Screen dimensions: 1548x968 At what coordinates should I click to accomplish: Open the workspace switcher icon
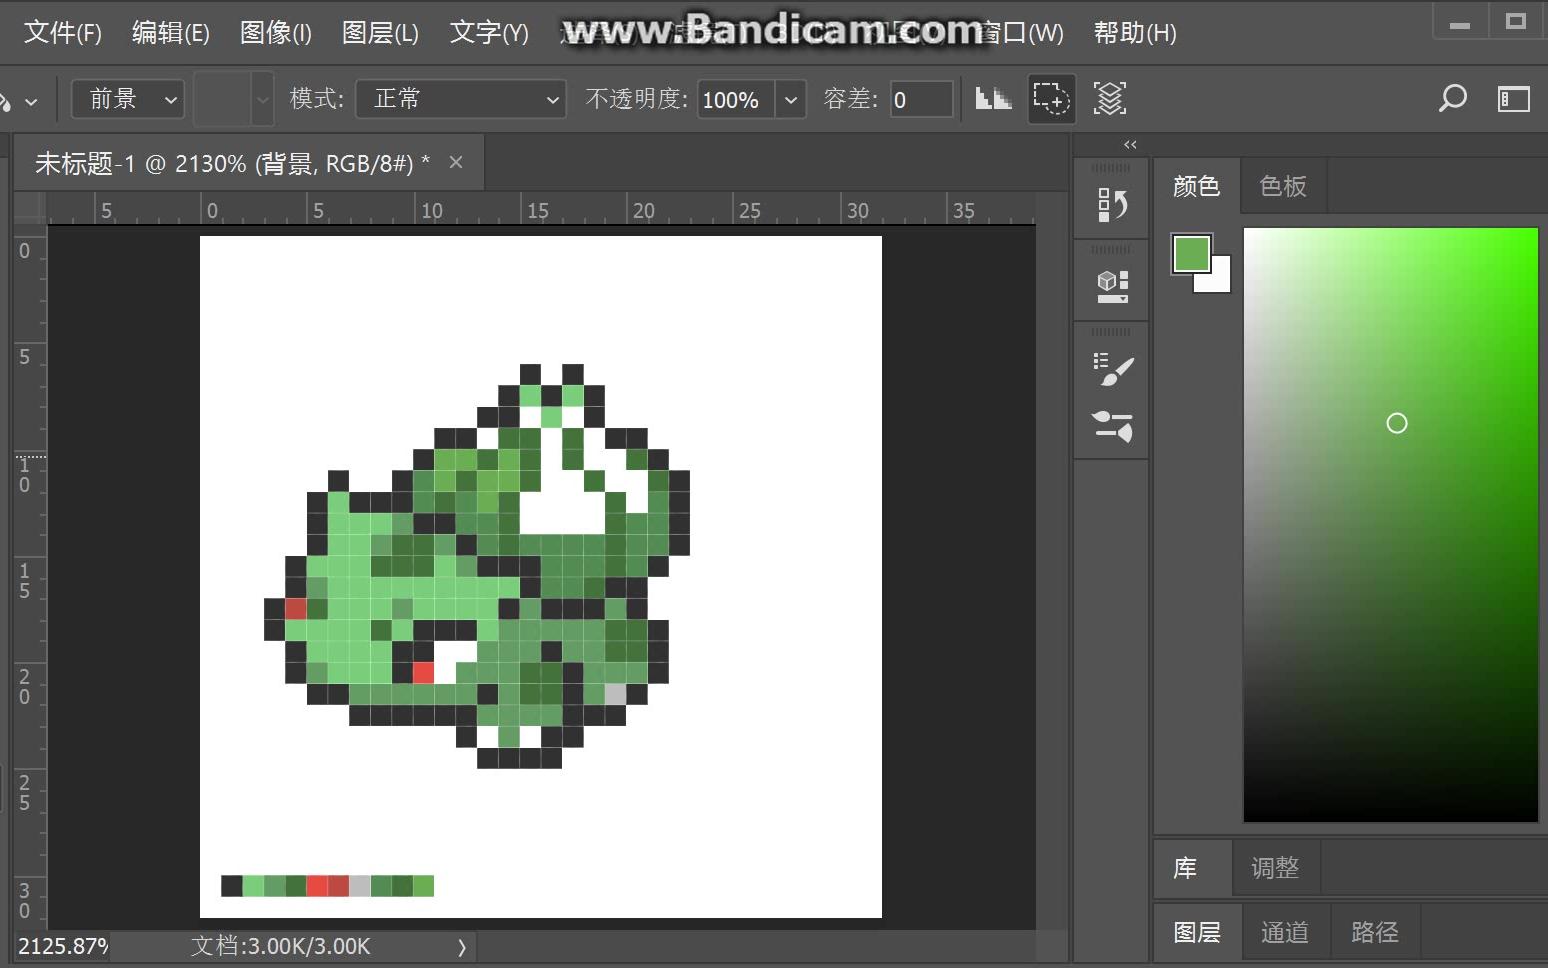[1514, 98]
